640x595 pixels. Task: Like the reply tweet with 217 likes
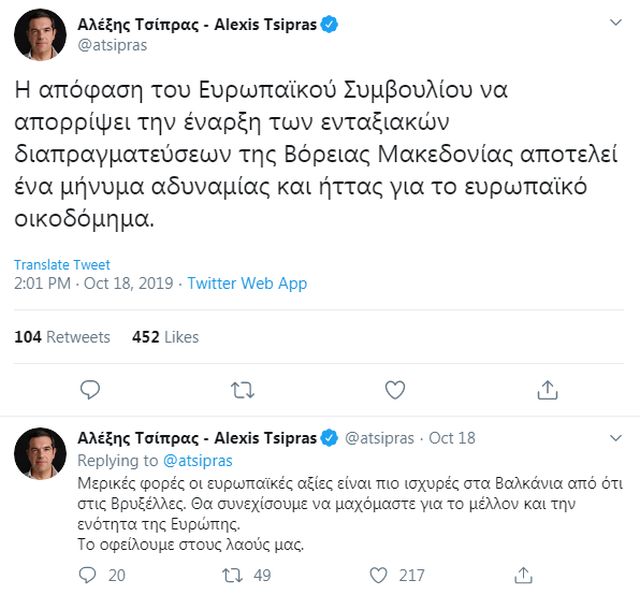tap(378, 575)
